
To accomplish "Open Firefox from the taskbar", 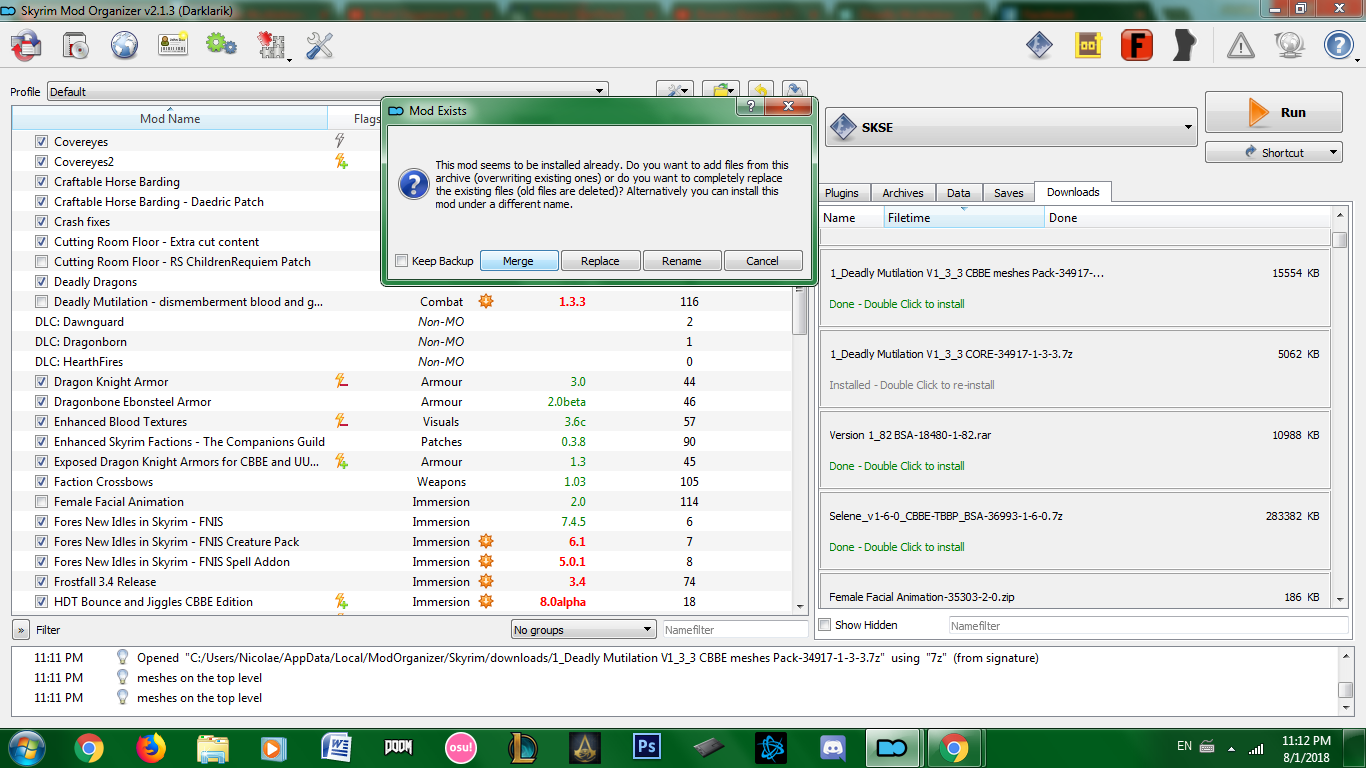I will (150, 747).
